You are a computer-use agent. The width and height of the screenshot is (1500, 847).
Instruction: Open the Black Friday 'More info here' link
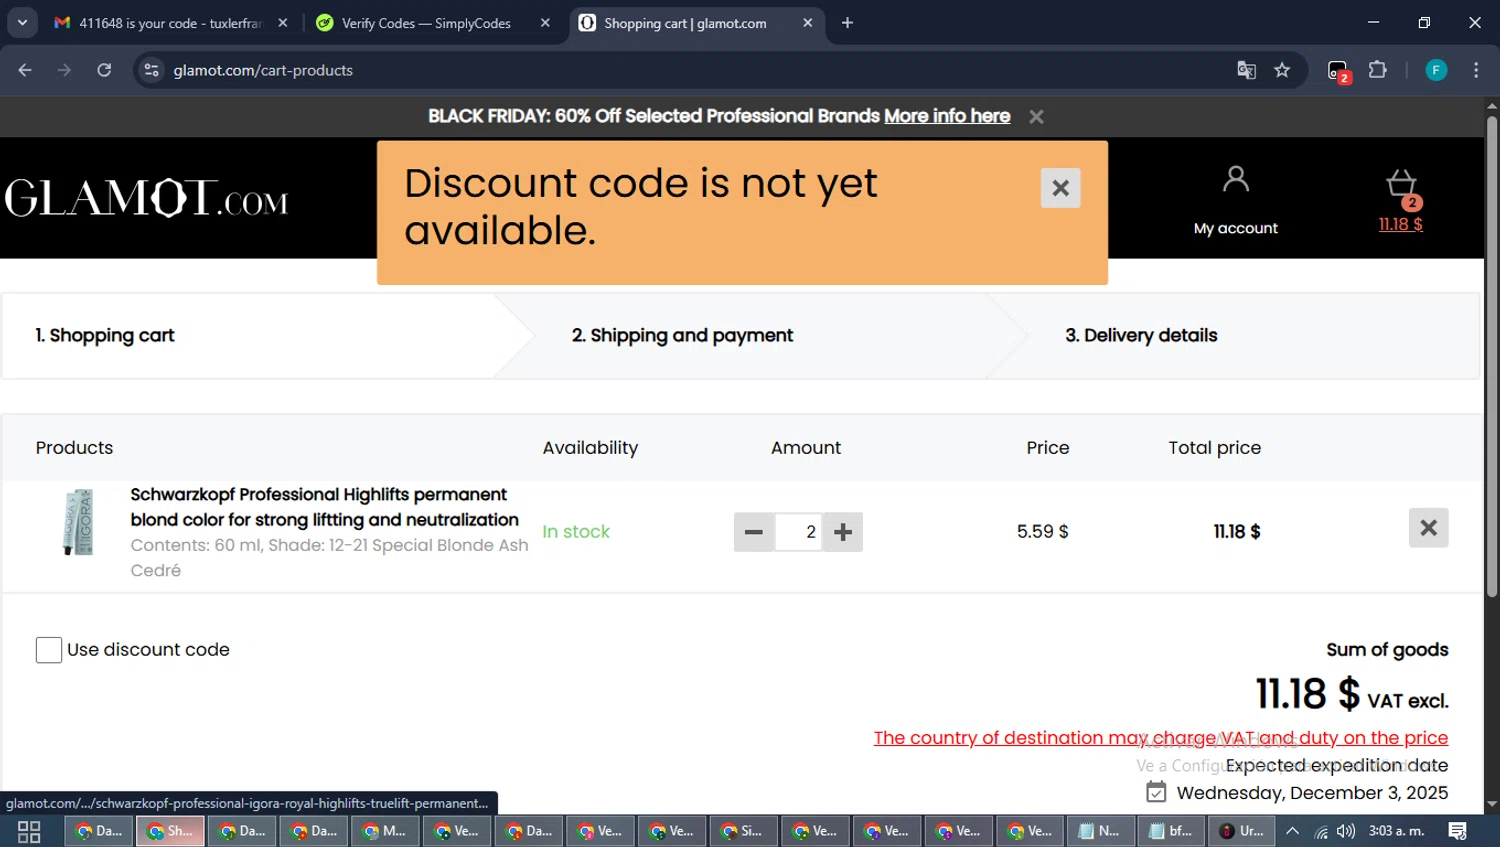point(947,116)
